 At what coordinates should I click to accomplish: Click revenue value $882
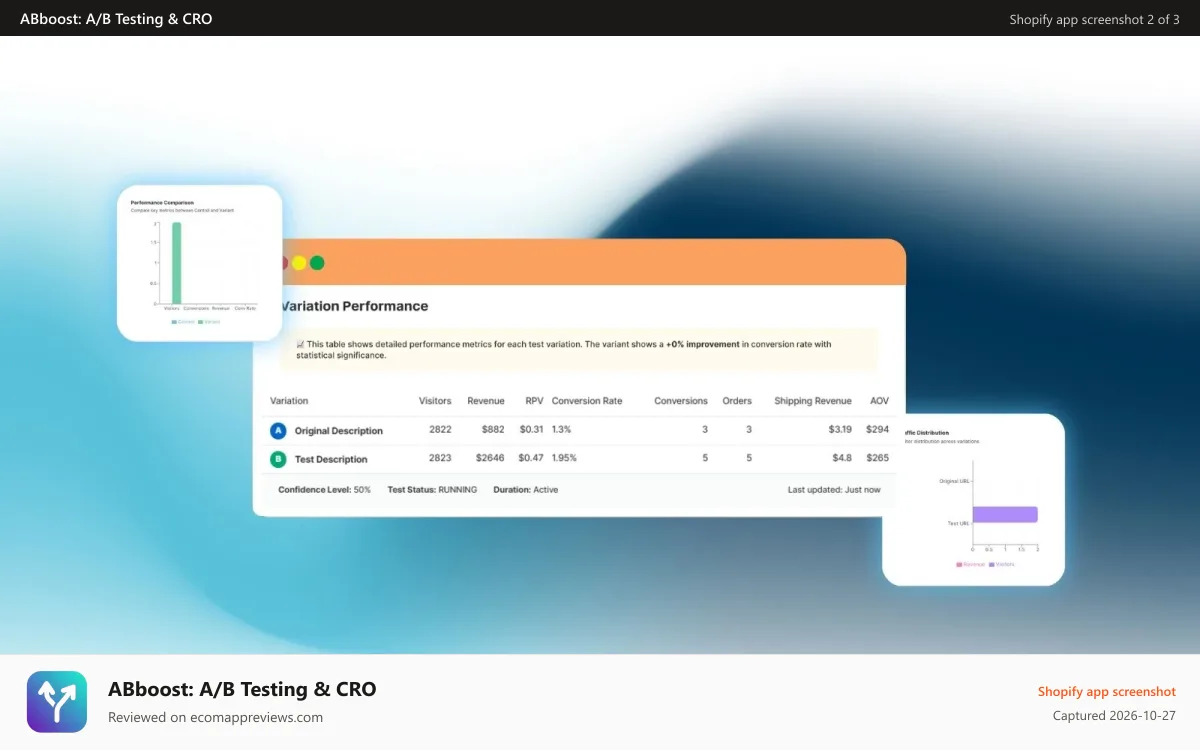point(493,429)
